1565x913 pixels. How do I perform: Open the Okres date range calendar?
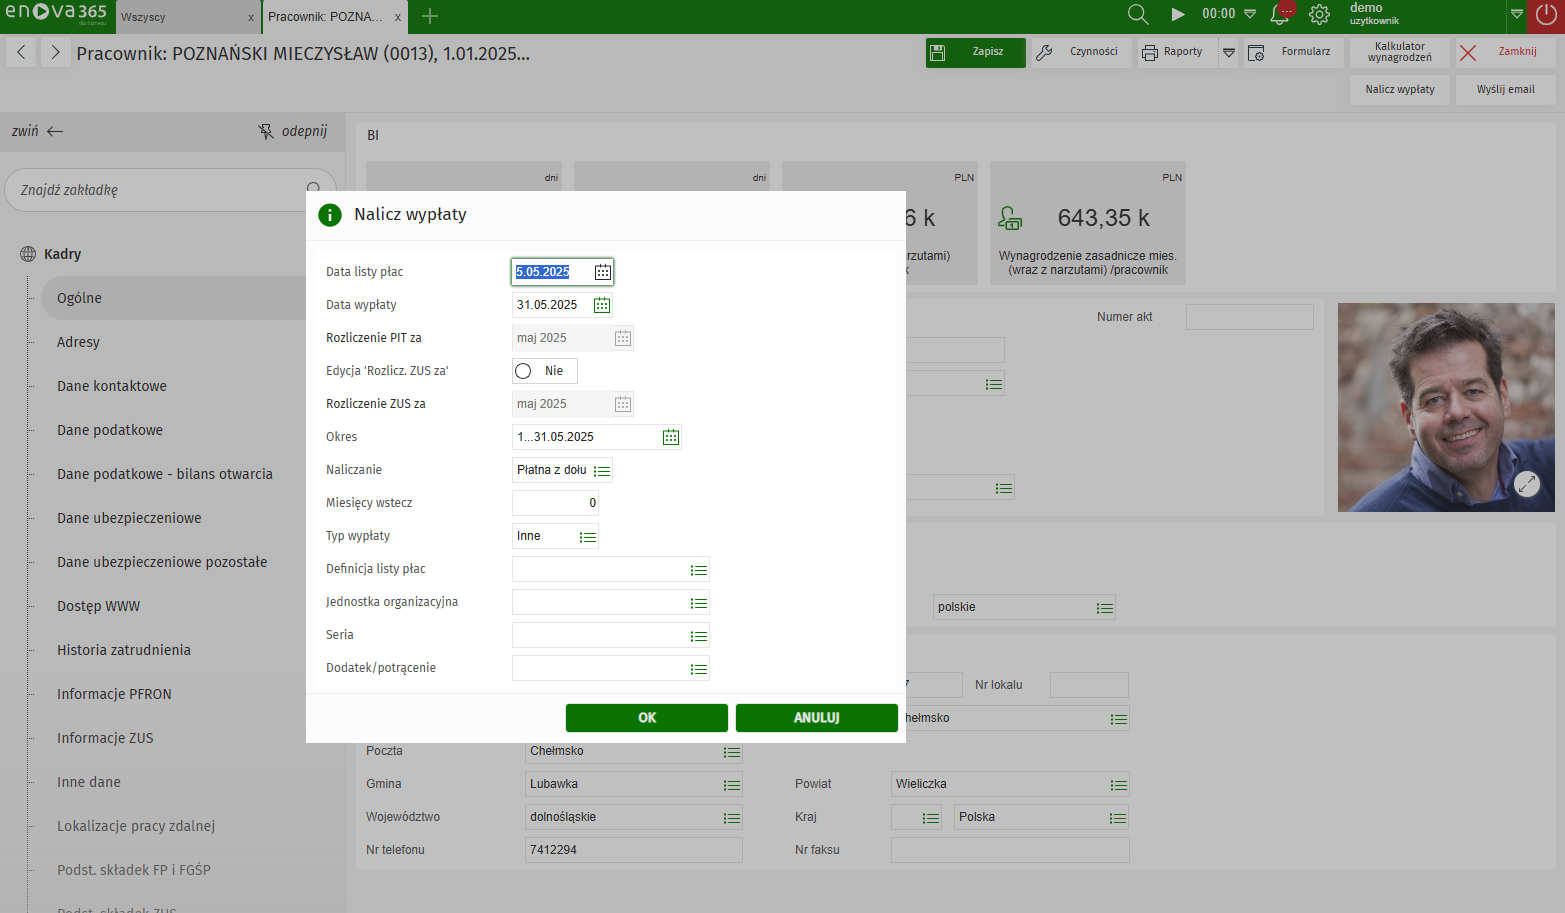pos(670,437)
